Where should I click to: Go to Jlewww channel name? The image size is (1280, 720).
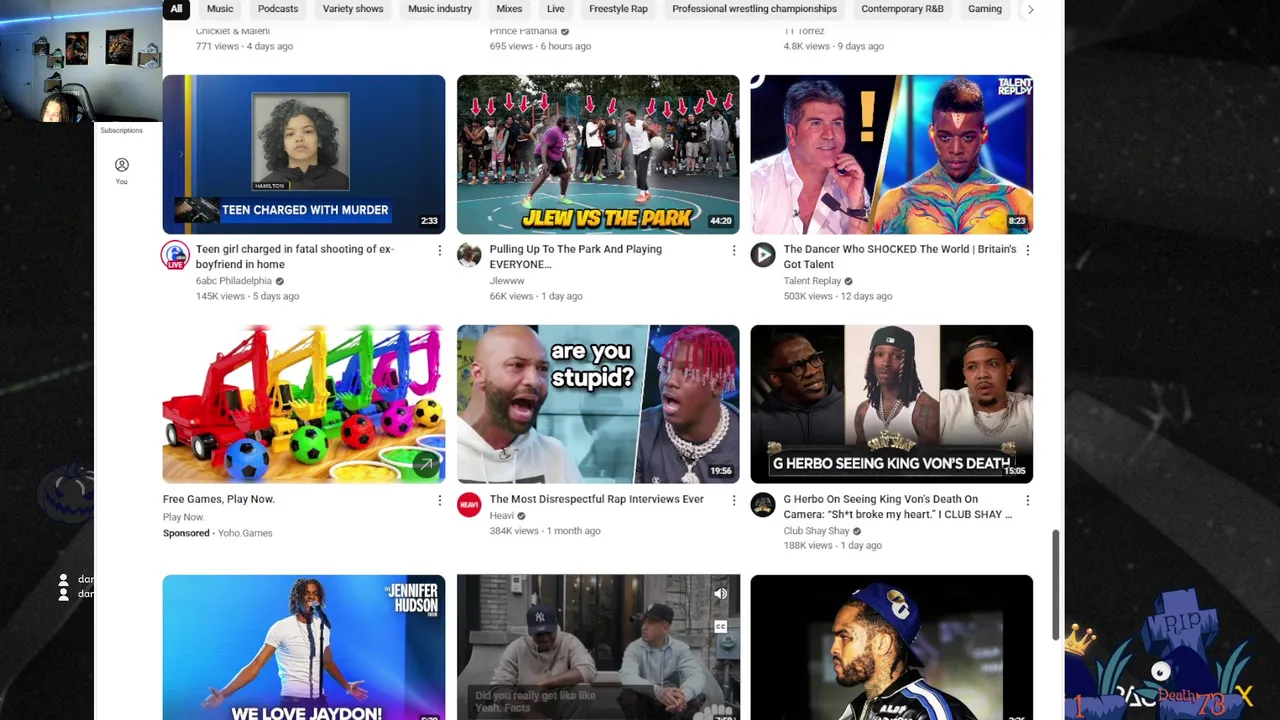point(507,281)
